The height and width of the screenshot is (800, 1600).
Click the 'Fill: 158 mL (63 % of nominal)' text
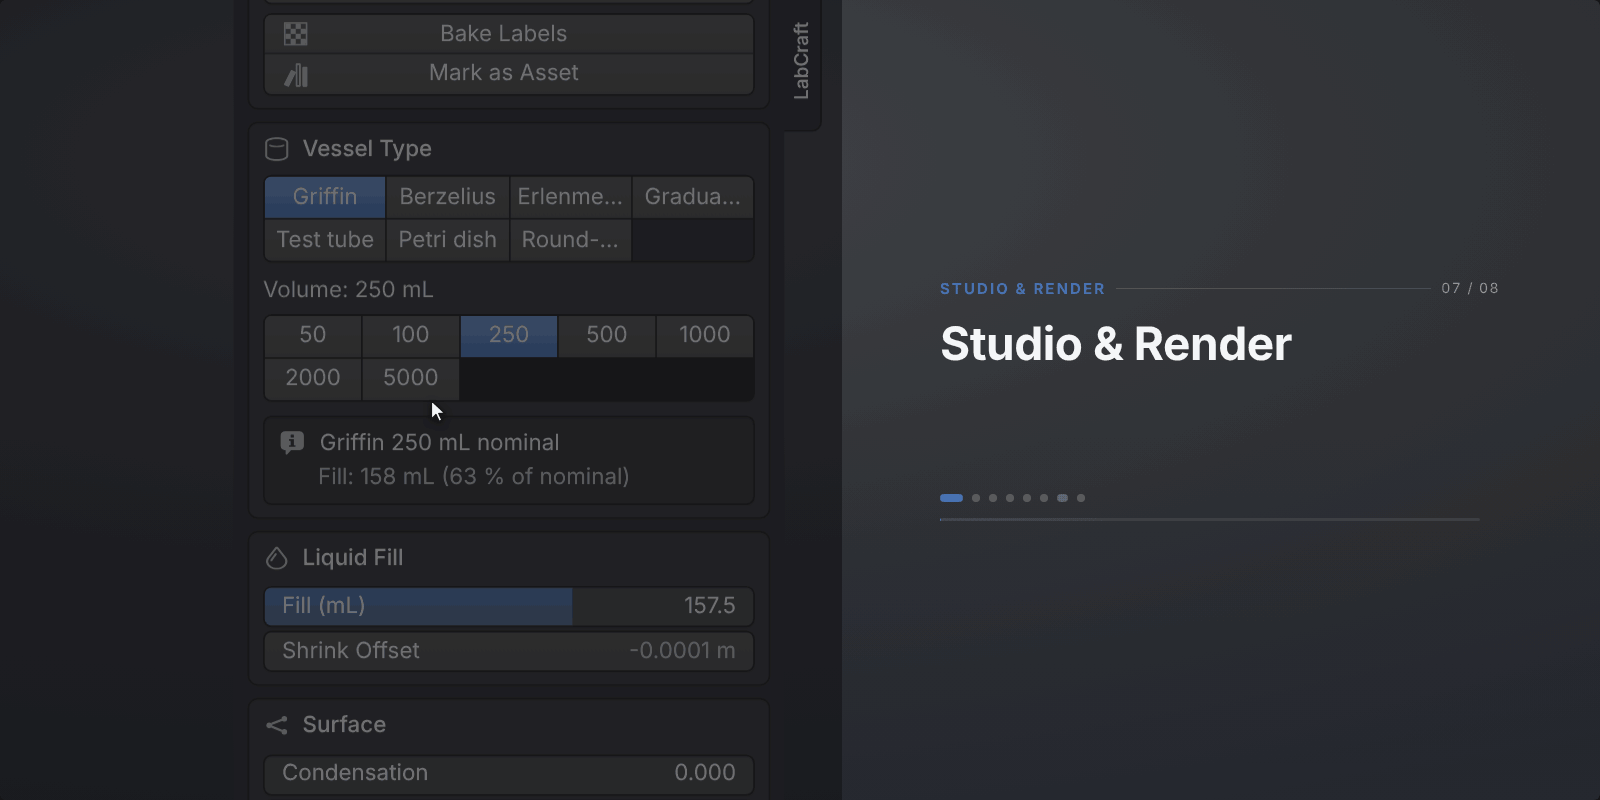(474, 477)
